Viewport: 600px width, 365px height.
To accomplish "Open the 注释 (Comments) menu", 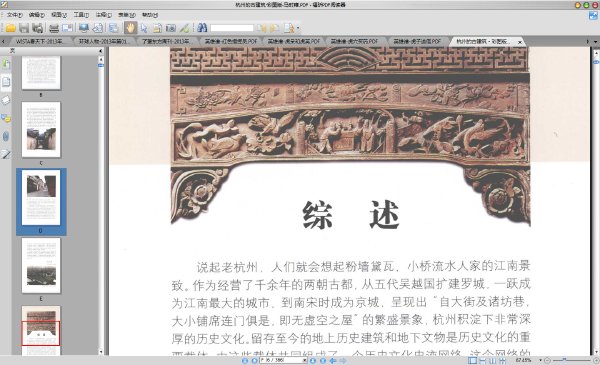I will pyautogui.click(x=104, y=15).
